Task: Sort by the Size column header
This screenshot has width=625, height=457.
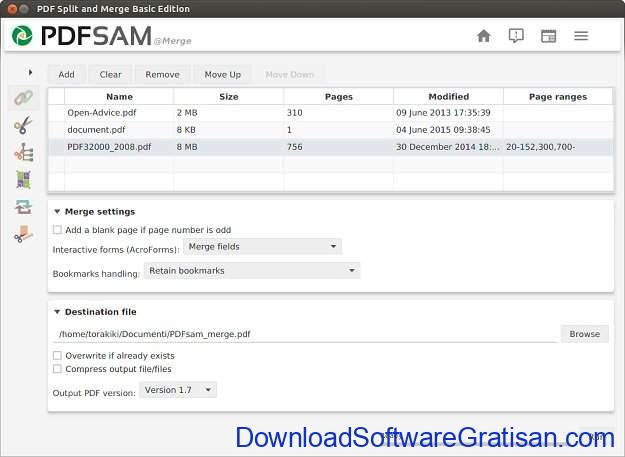Action: coord(229,97)
